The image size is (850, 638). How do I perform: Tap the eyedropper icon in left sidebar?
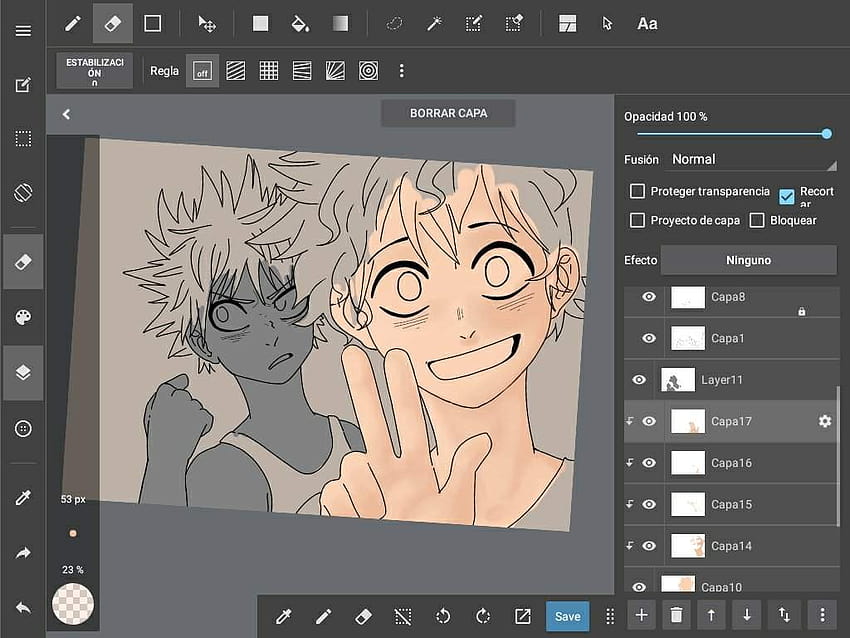pos(23,497)
